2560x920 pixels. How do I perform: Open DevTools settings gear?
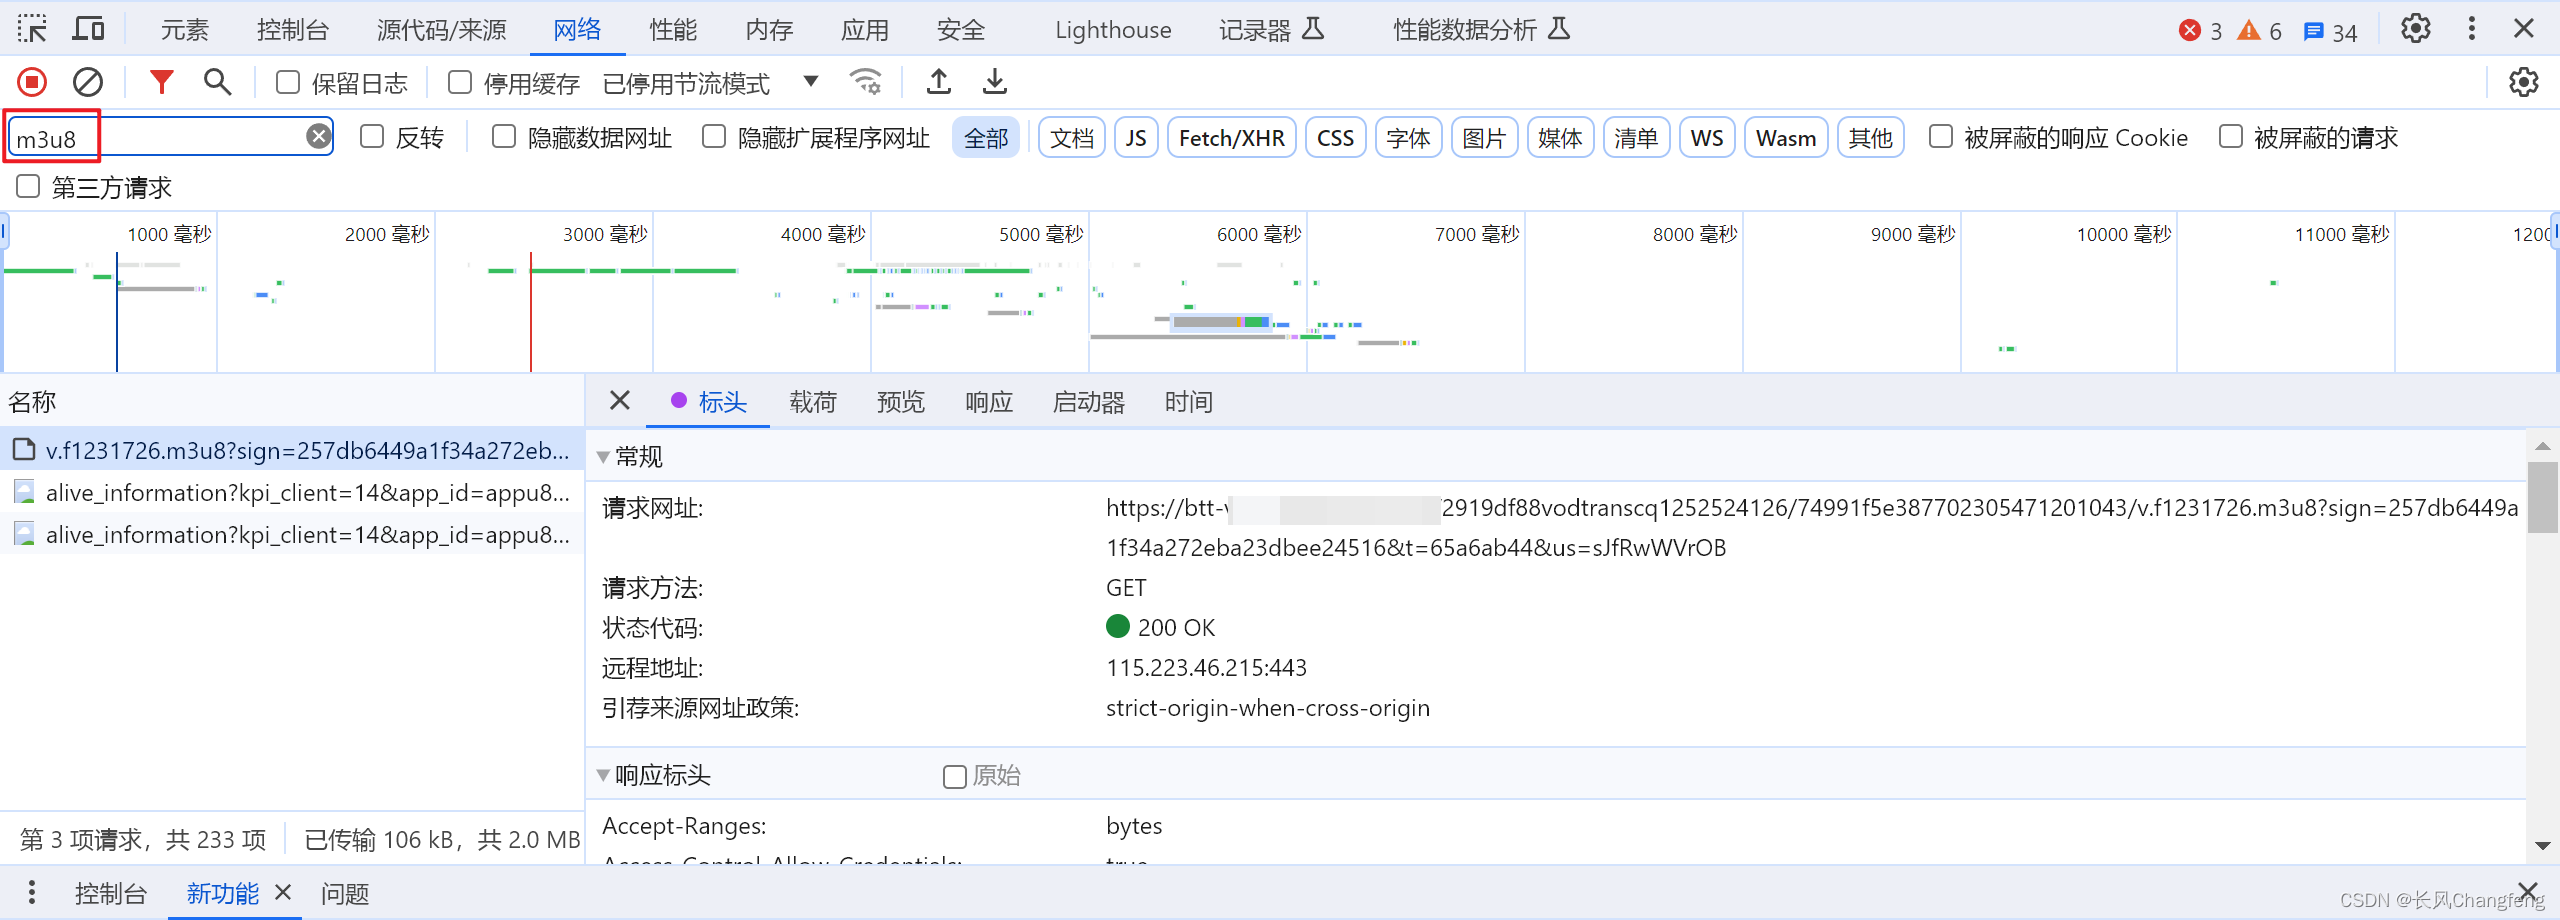tap(2416, 28)
